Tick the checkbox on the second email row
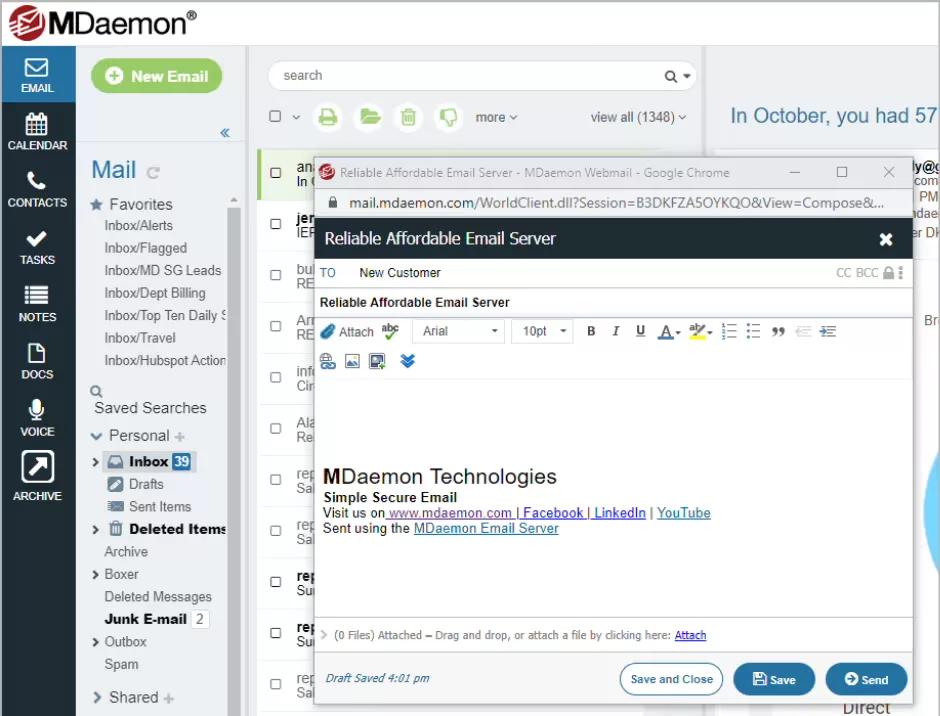The height and width of the screenshot is (716, 940). pyautogui.click(x=275, y=225)
